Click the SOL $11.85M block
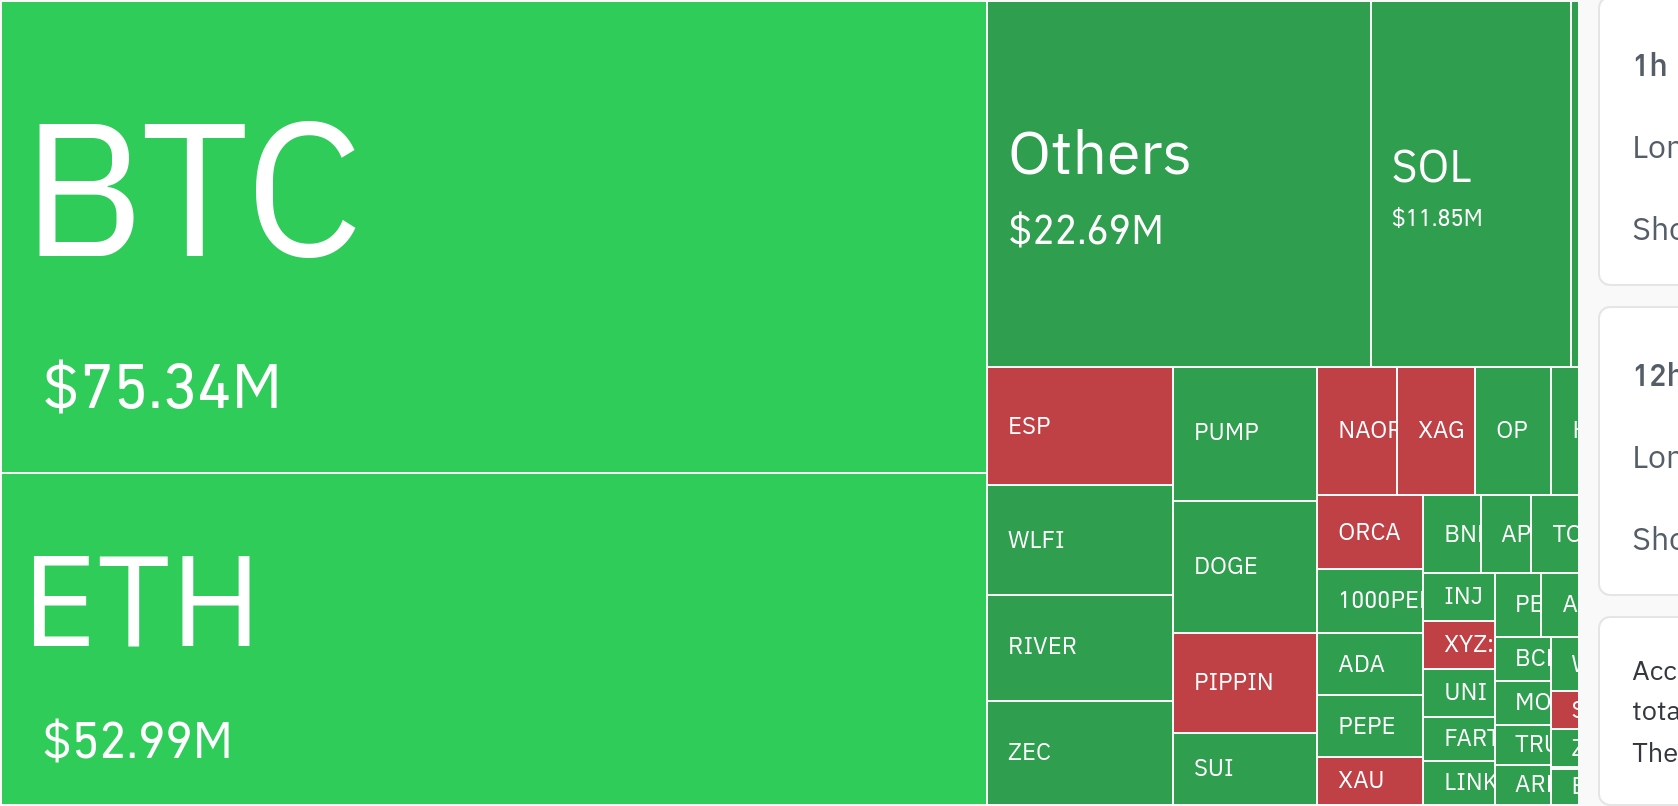The image size is (1678, 806). [x=1470, y=185]
